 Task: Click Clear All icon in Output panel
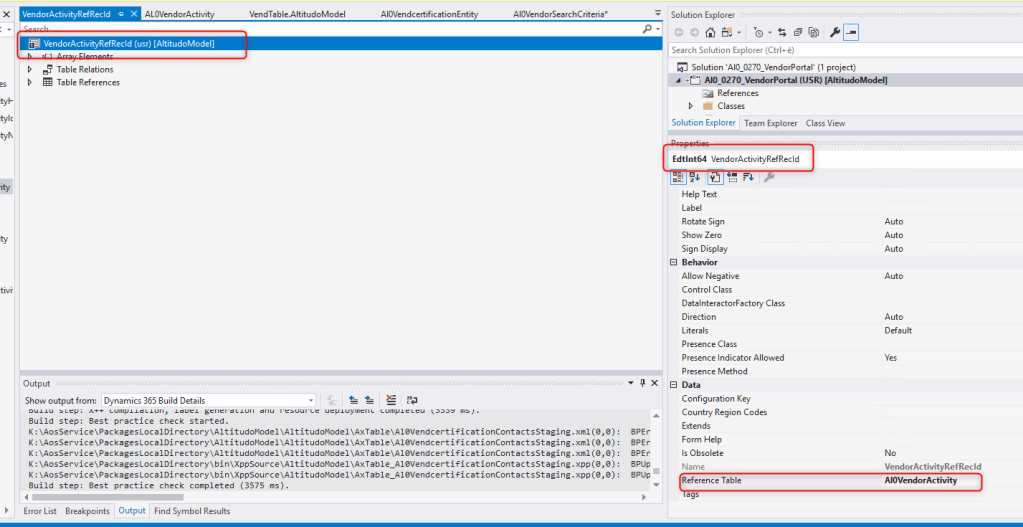391,400
